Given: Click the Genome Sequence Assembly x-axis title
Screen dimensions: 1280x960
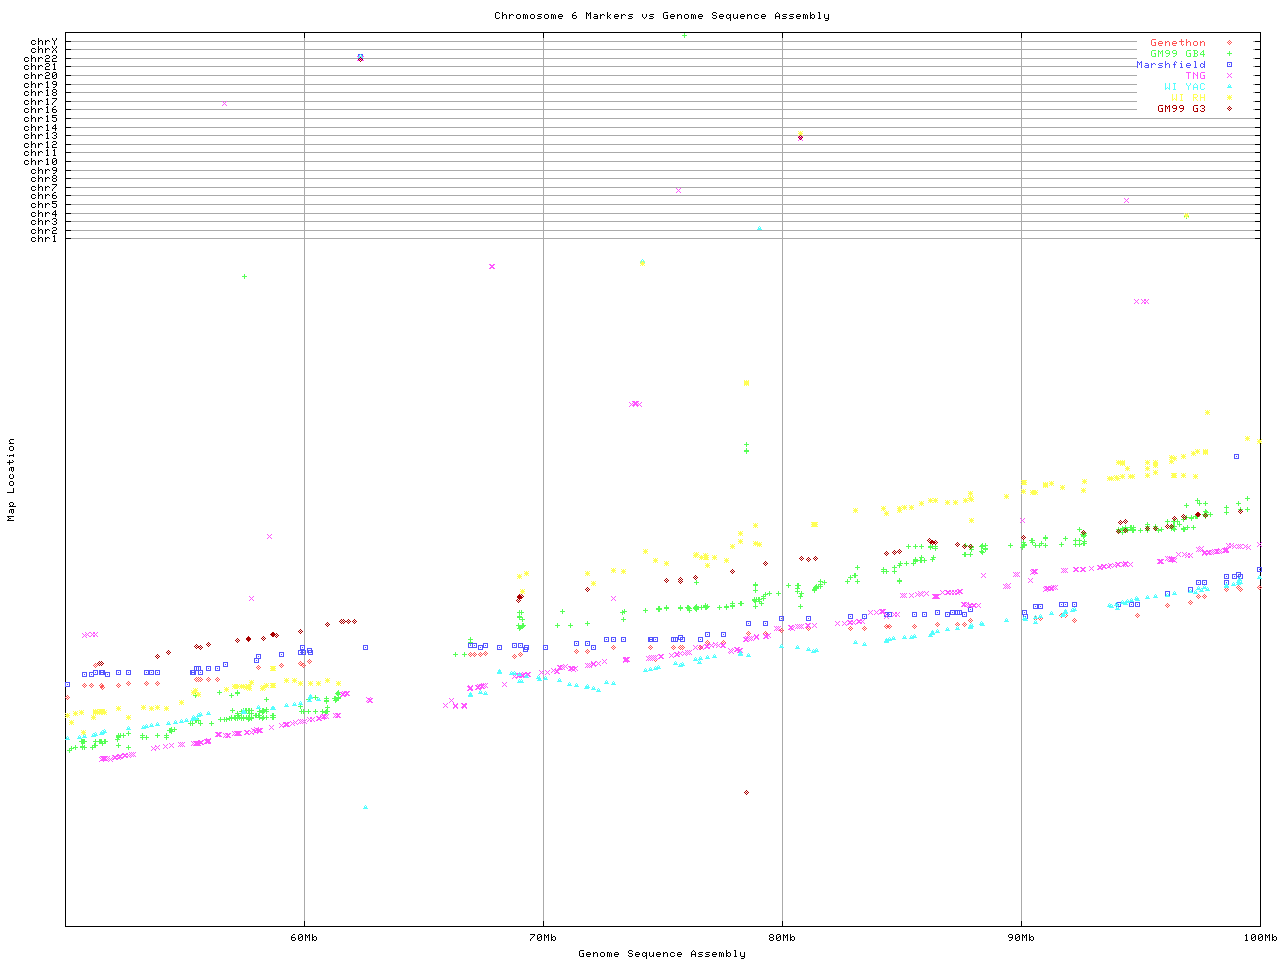Looking at the screenshot, I should [661, 953].
